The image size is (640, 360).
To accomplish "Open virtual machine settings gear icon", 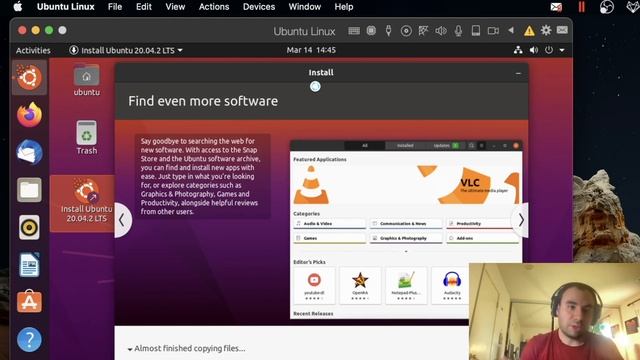I will coord(546,30).
